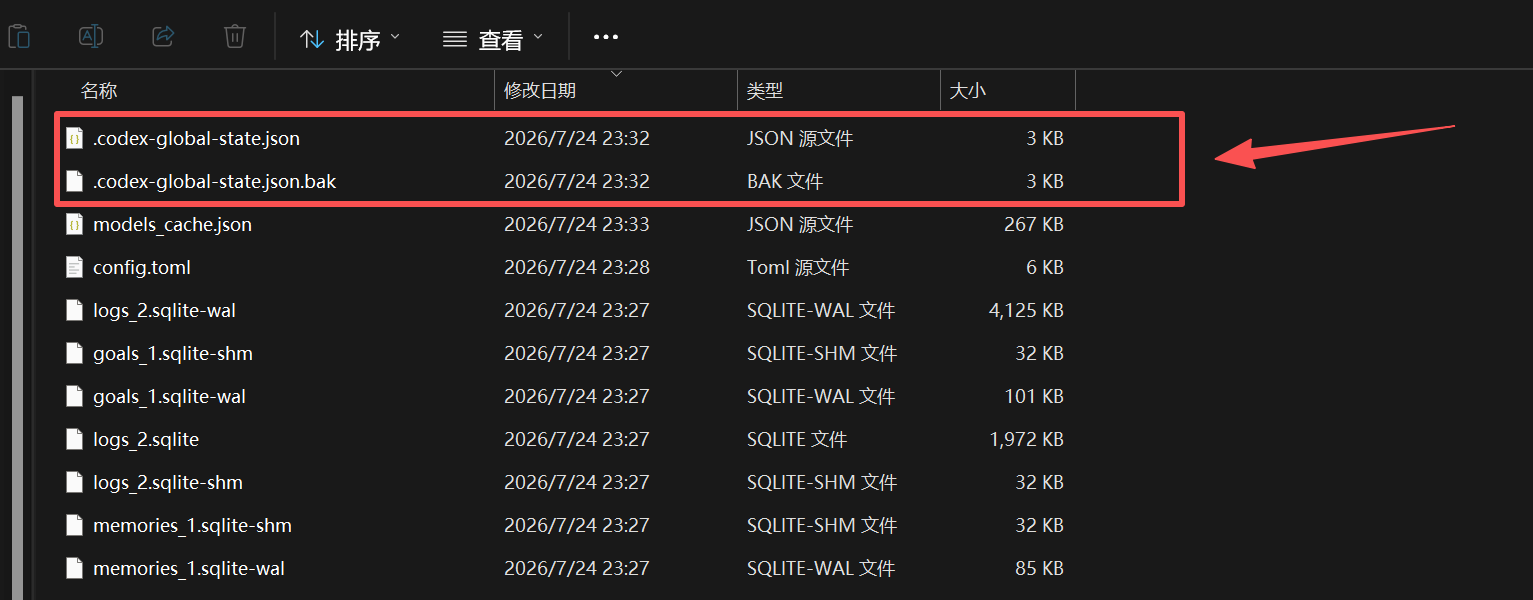The height and width of the screenshot is (600, 1533).
Task: Click the 85 KB size cell
Action: (1039, 568)
